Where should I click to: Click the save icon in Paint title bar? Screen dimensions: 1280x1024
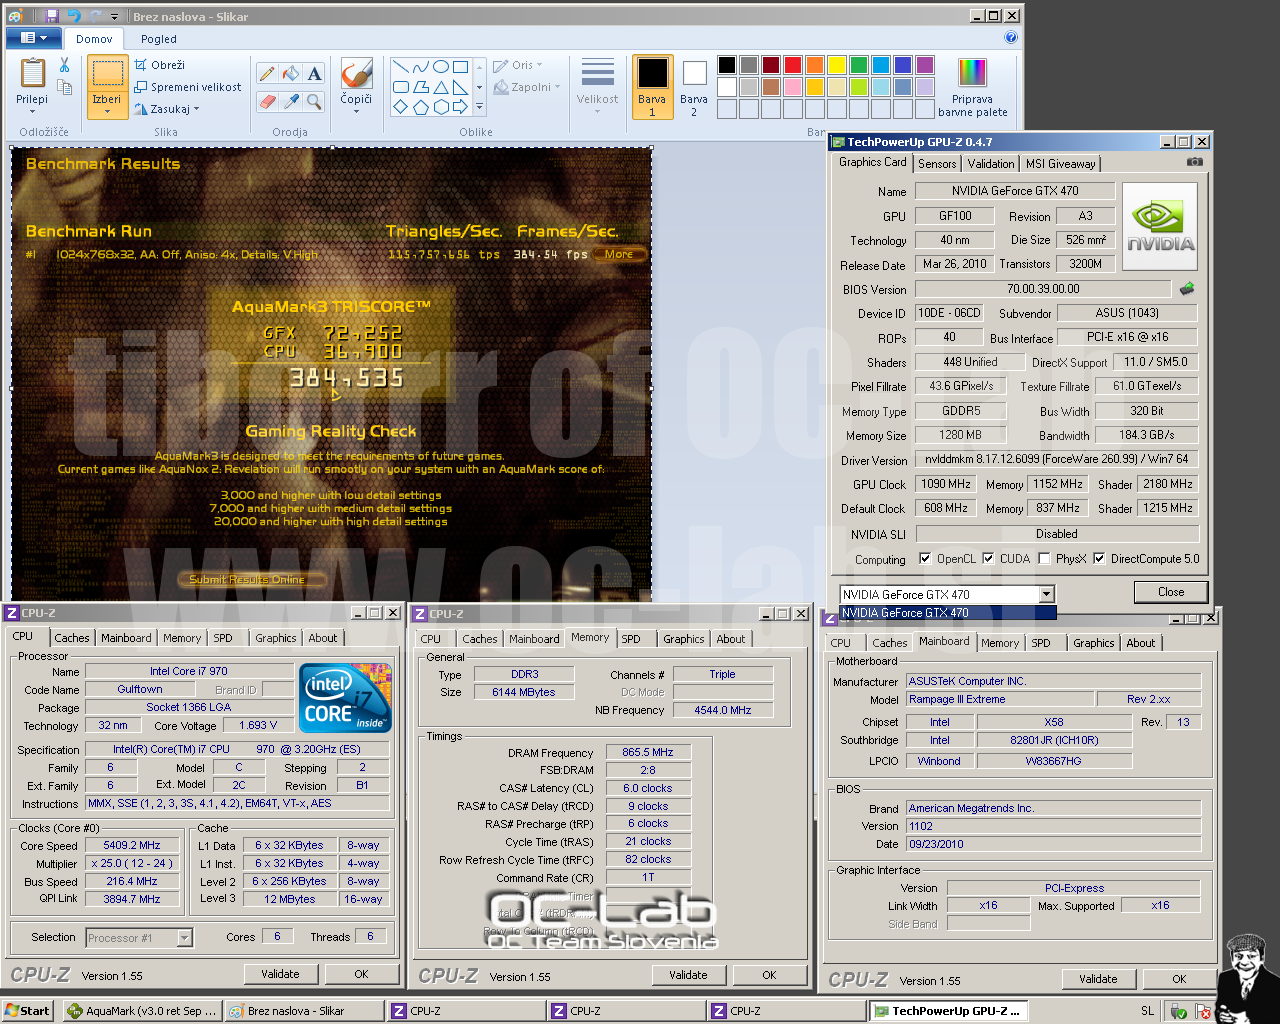(x=51, y=16)
